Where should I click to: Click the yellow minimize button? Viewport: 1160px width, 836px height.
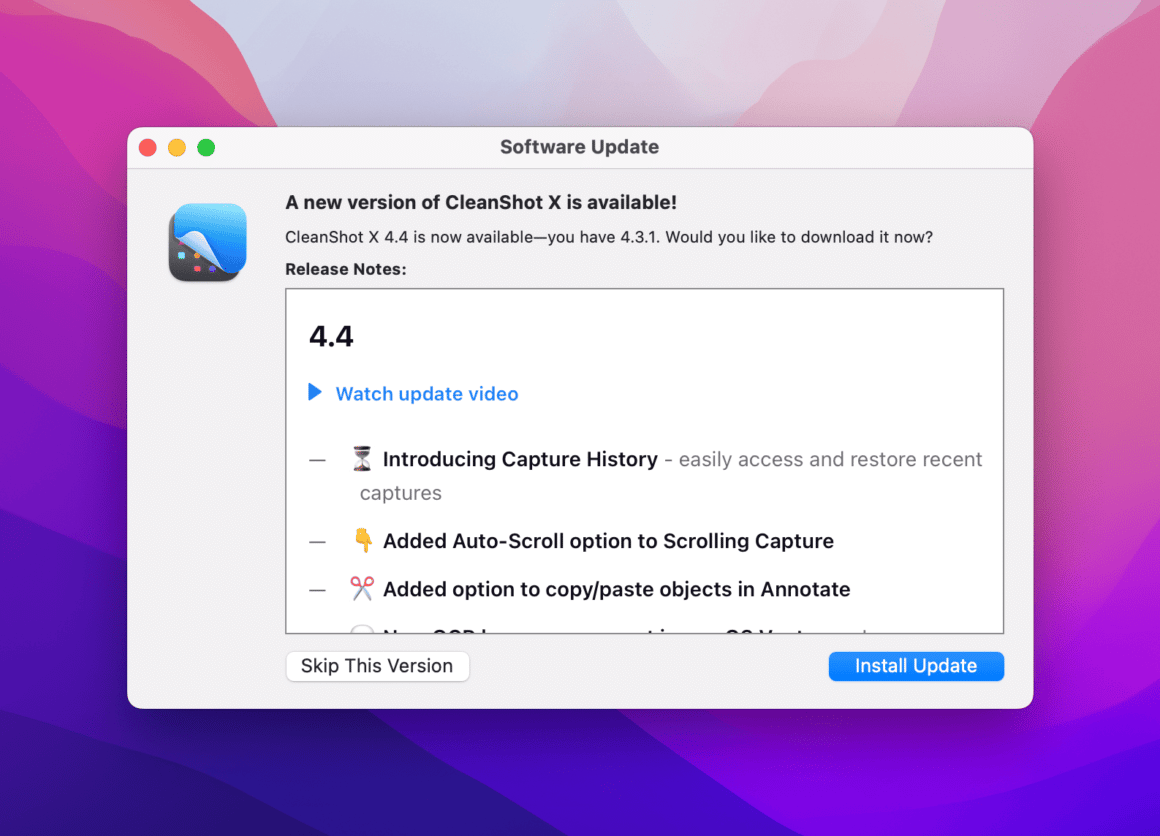[177, 146]
